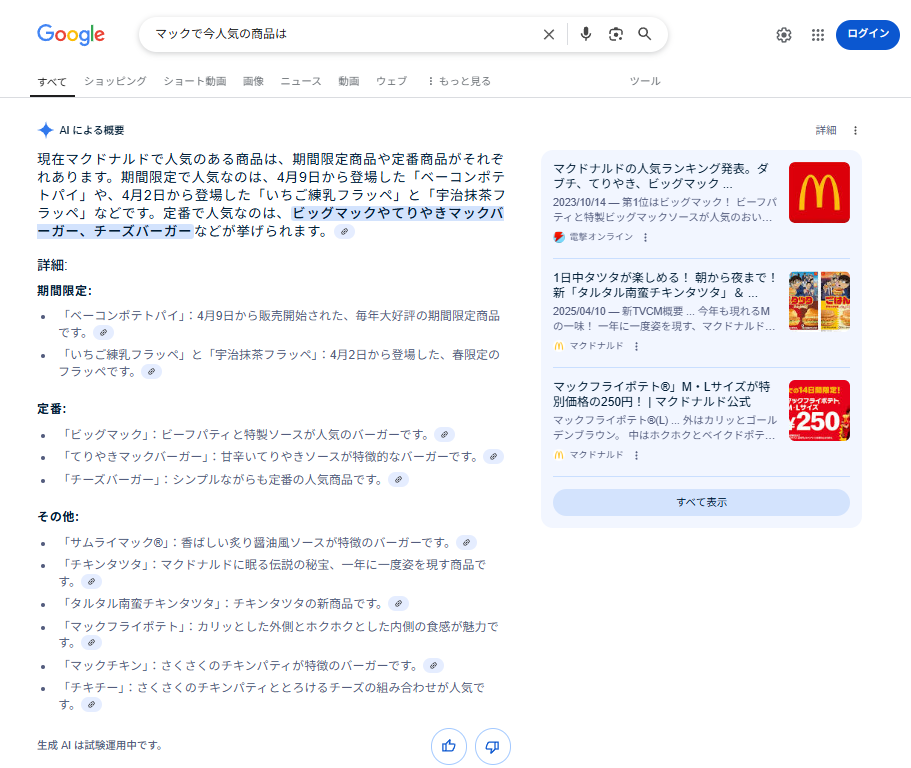Open source link icon for チーズバーガー bullet
The width and height of the screenshot is (911, 768).
[x=399, y=480]
